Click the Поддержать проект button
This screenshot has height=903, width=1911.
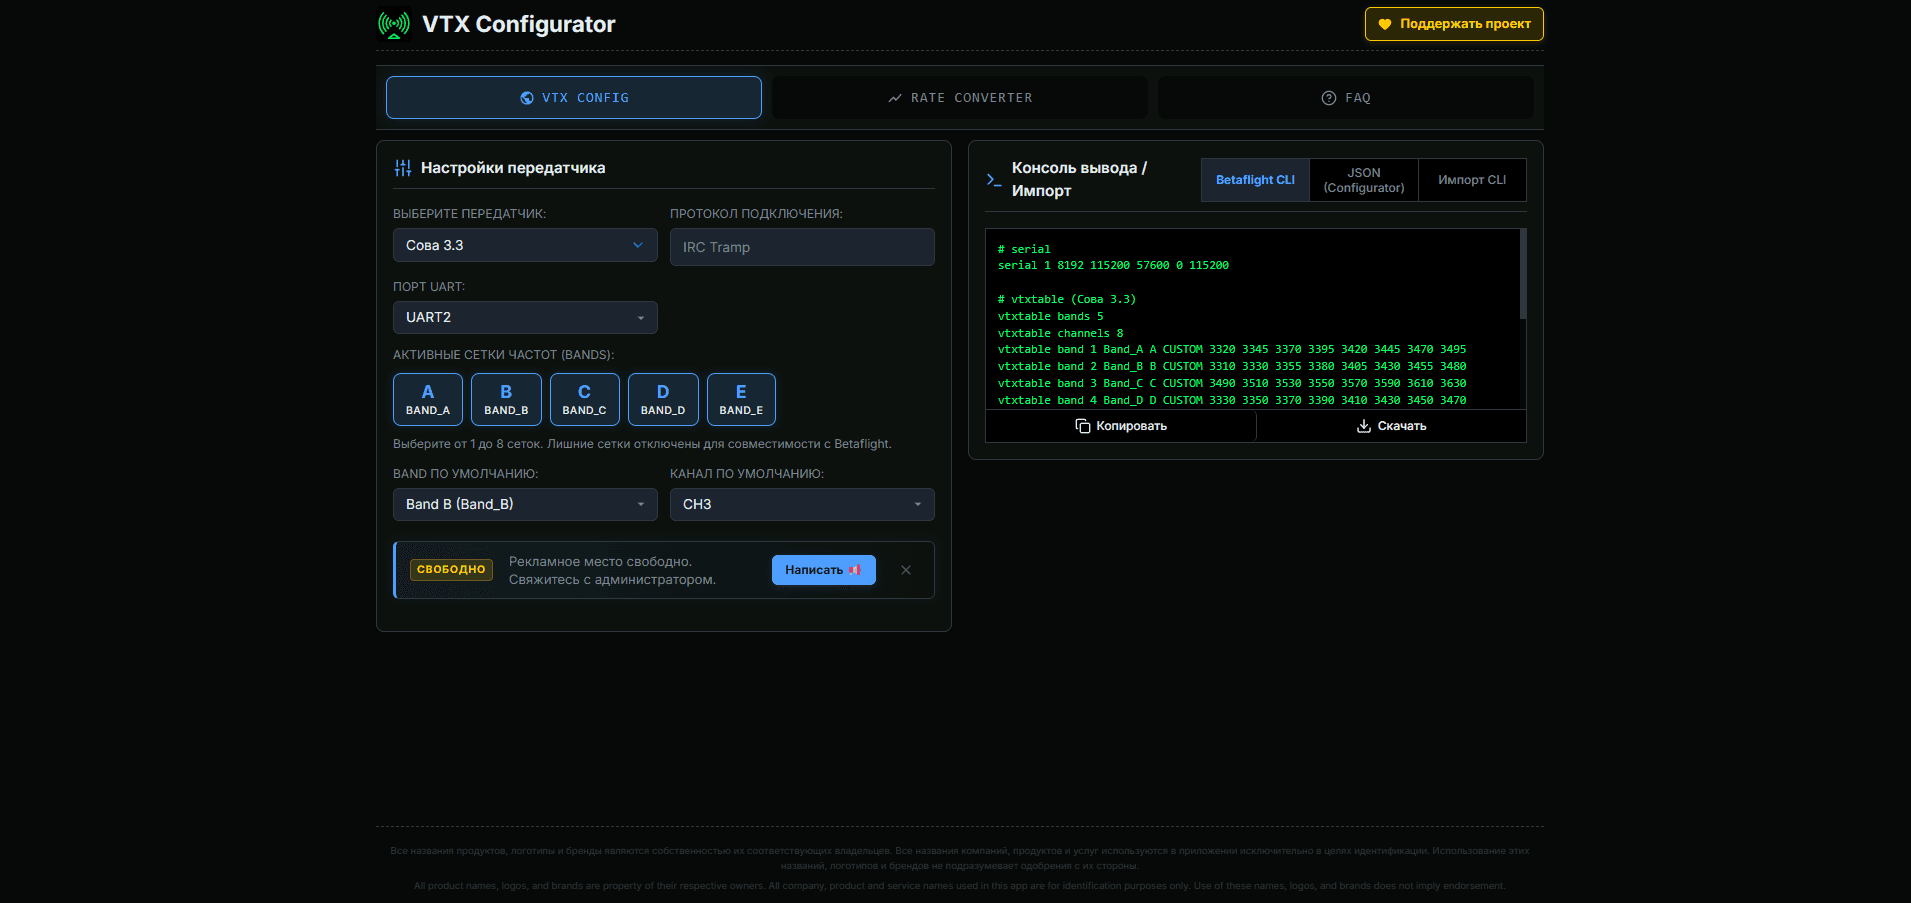(1454, 24)
